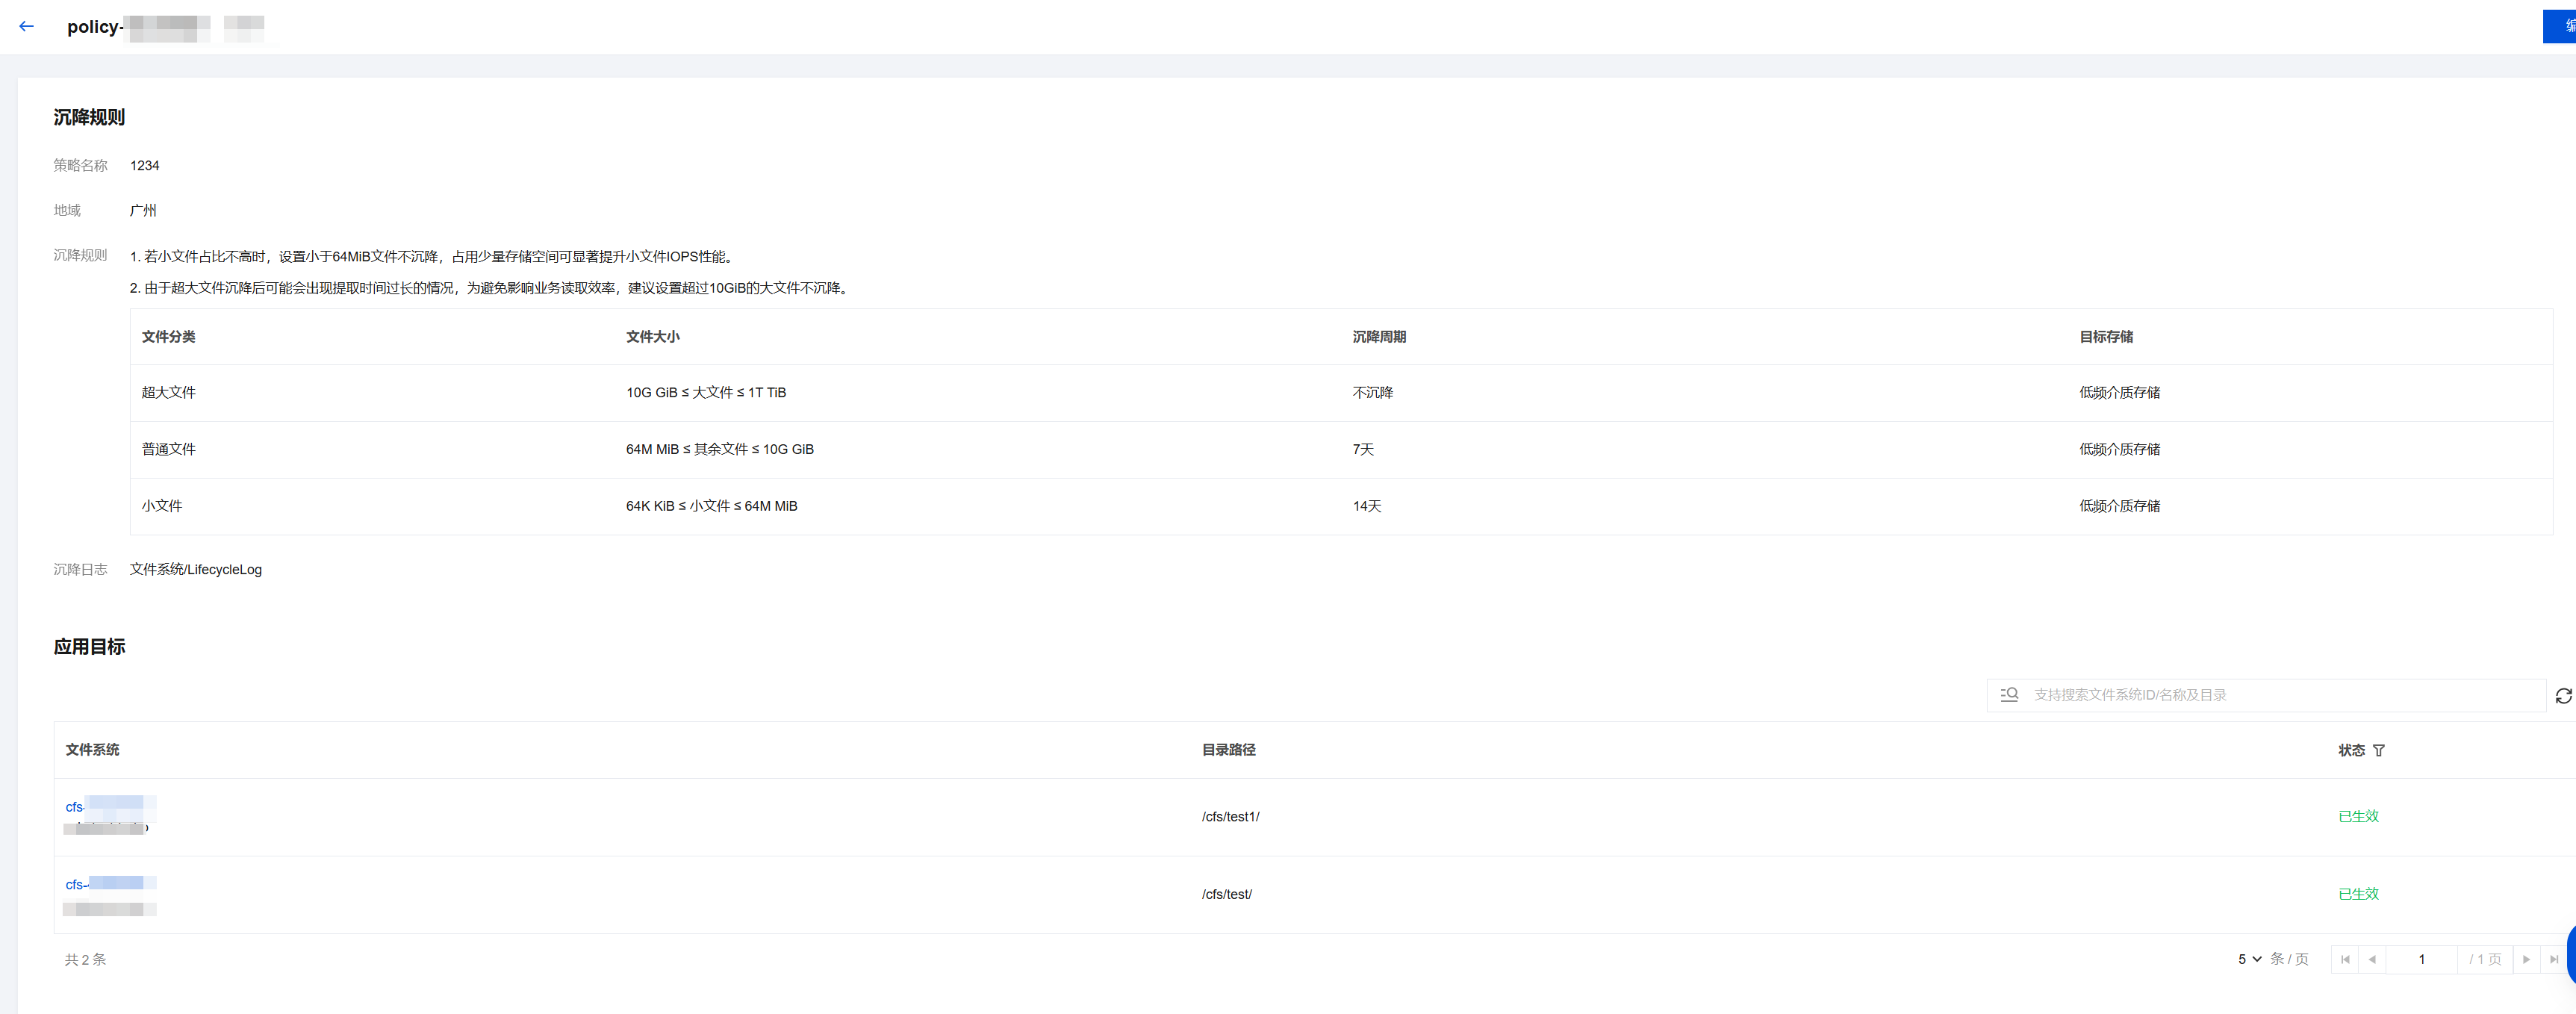Go to previous page arrow

point(2372,959)
